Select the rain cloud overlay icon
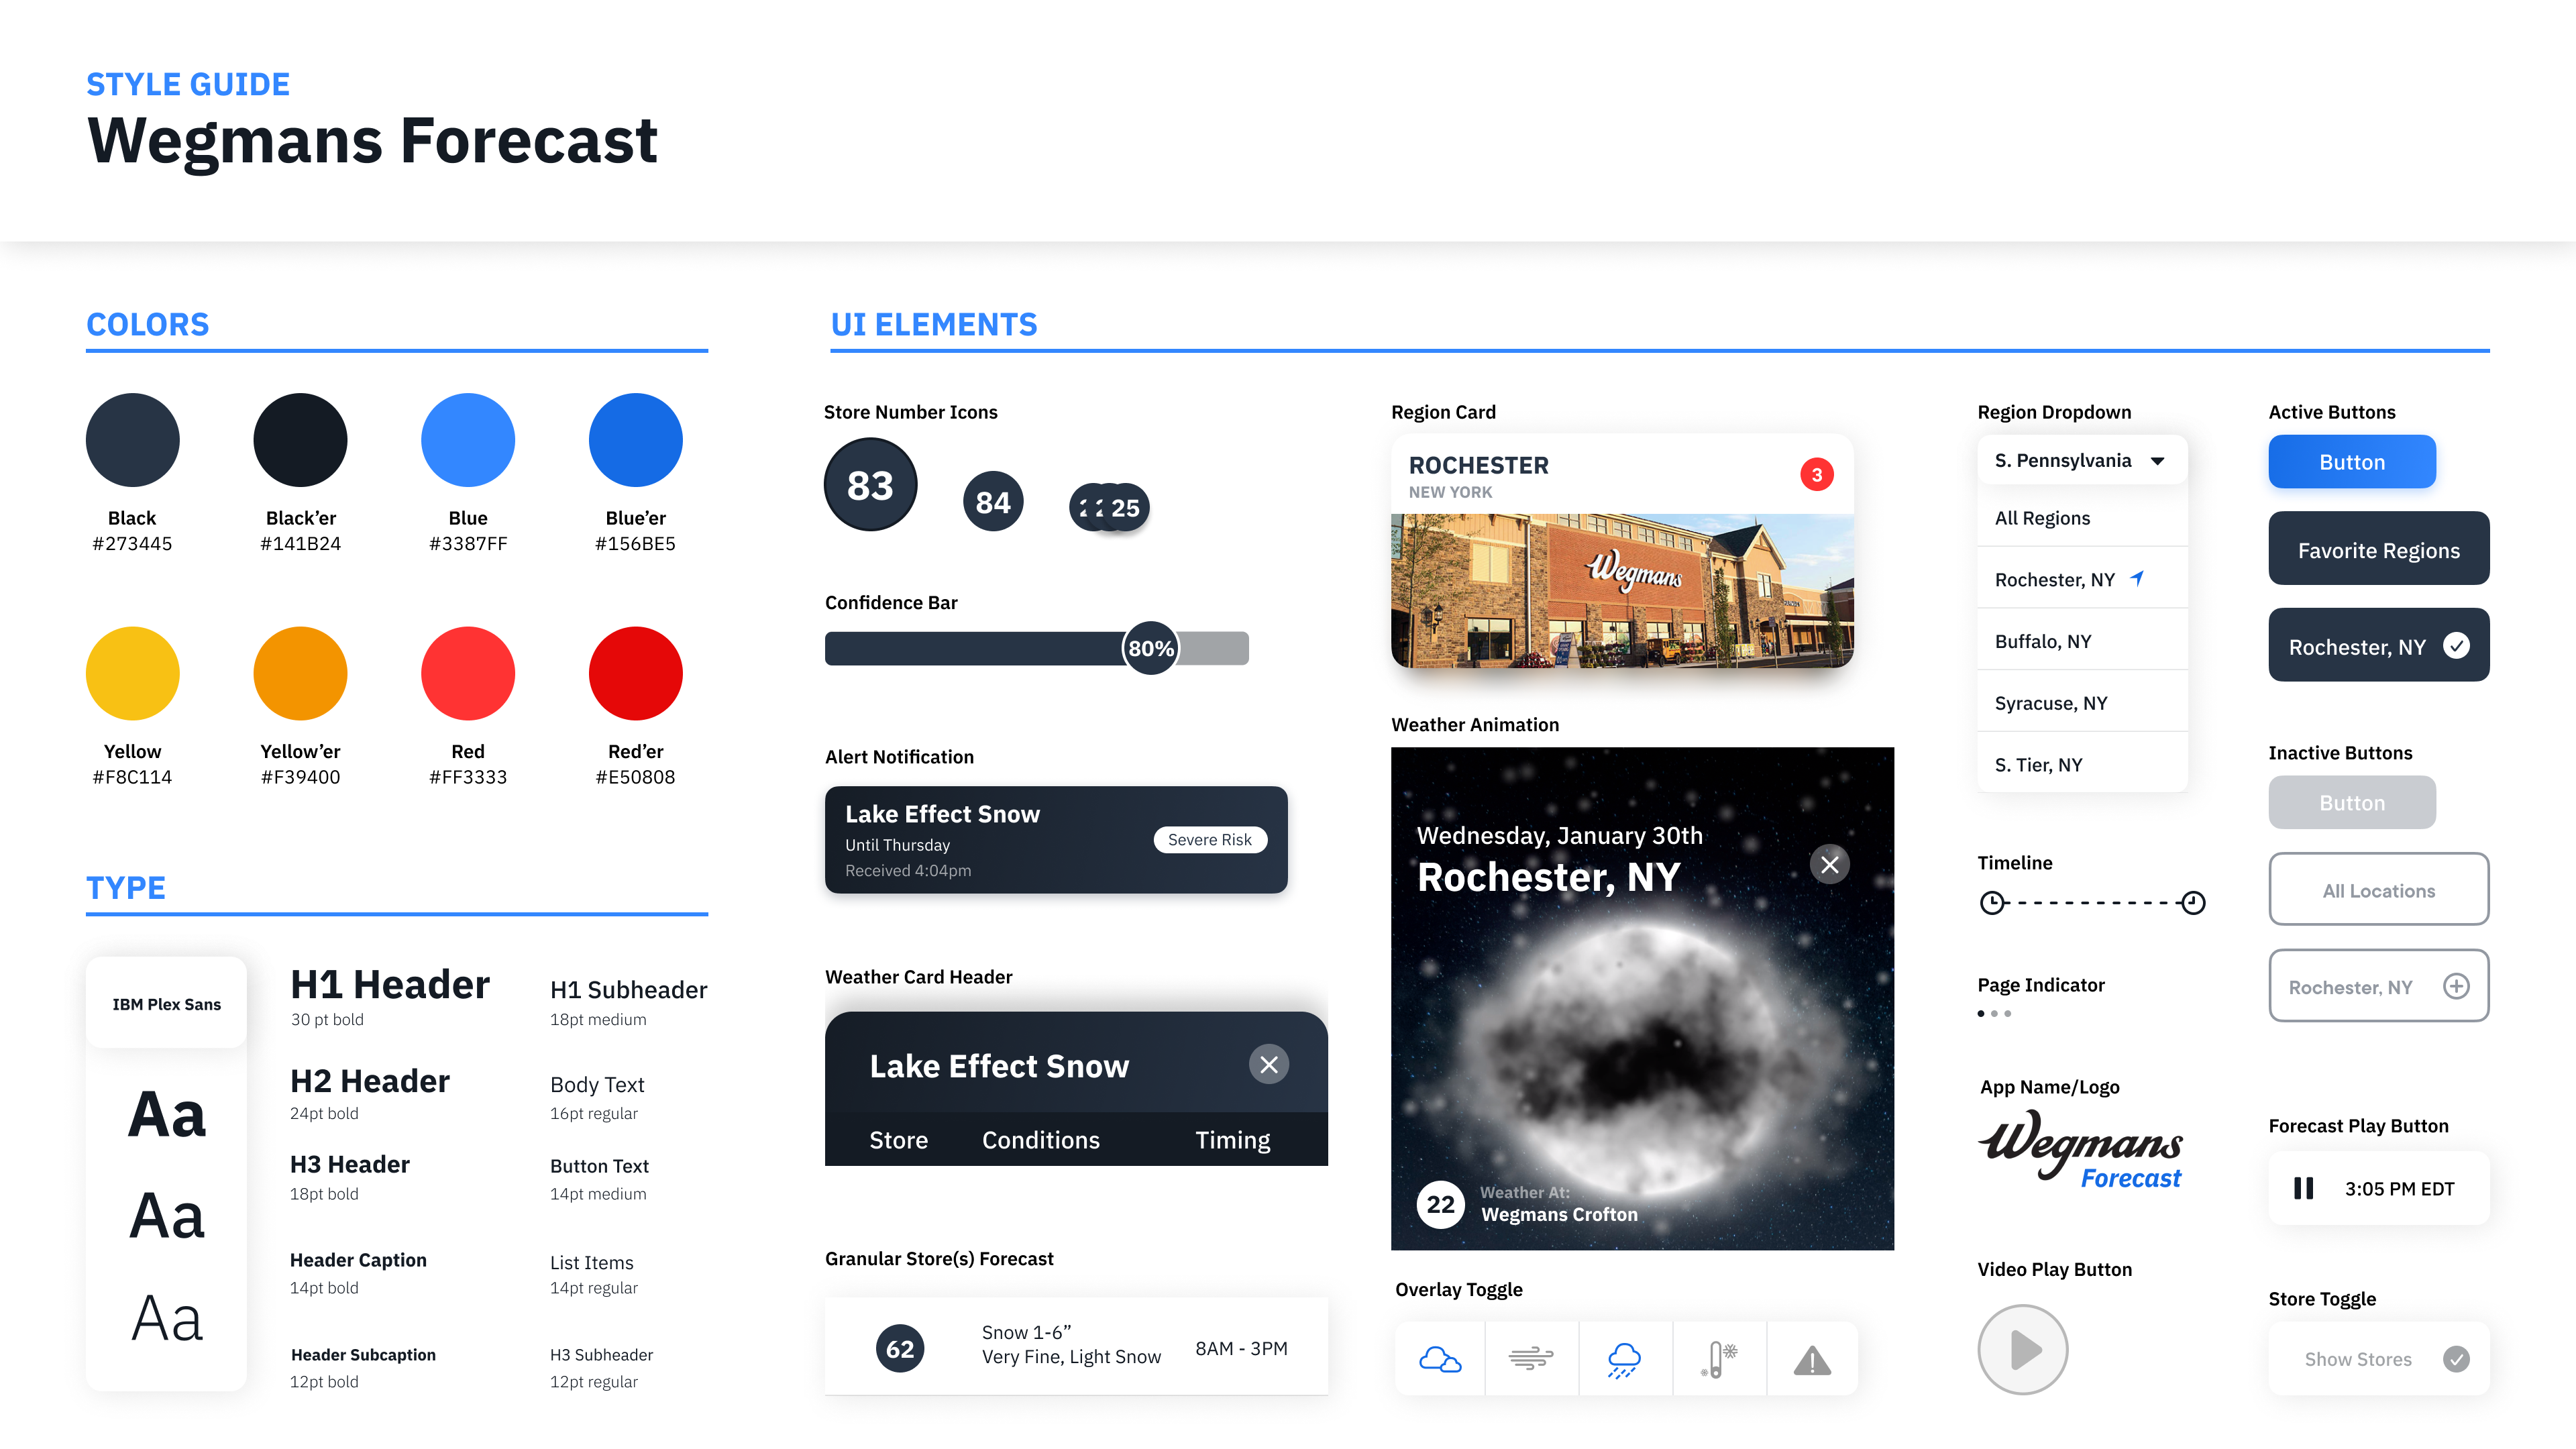 [x=1624, y=1359]
